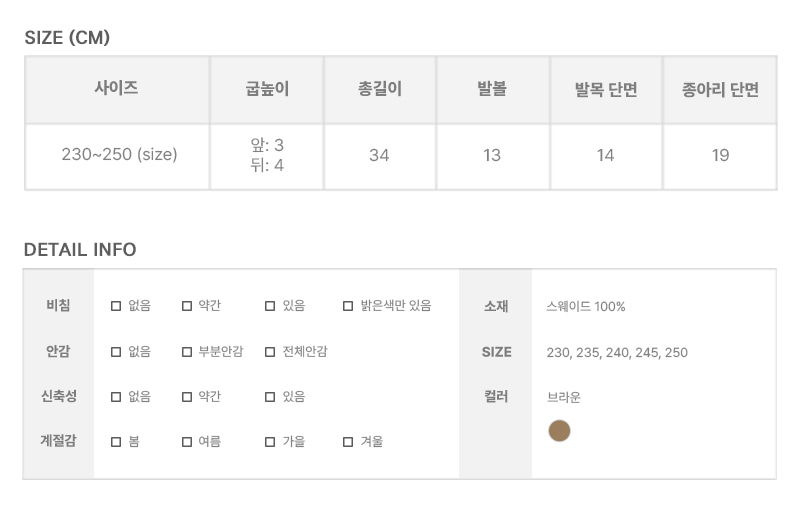Check the 신축성 있음 checkbox

(x=270, y=396)
